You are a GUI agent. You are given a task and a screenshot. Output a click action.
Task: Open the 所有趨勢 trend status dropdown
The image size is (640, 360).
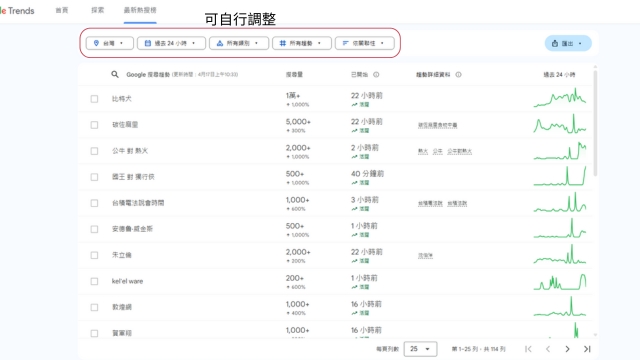click(x=302, y=43)
